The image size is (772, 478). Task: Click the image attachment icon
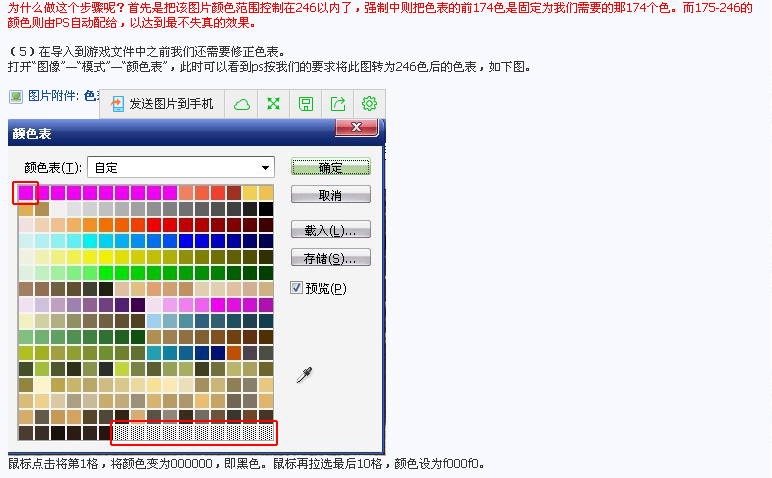[x=16, y=97]
